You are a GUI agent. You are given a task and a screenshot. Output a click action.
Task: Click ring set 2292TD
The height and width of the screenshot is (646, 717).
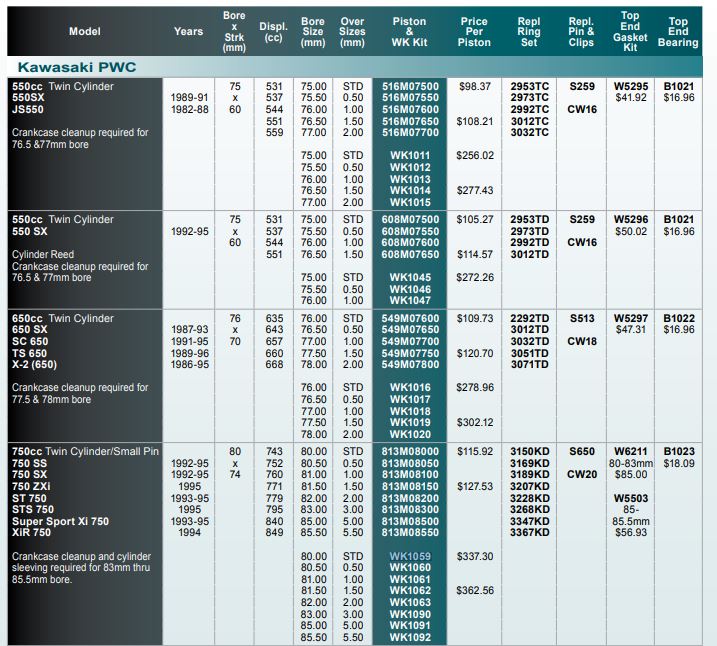pyautogui.click(x=530, y=318)
